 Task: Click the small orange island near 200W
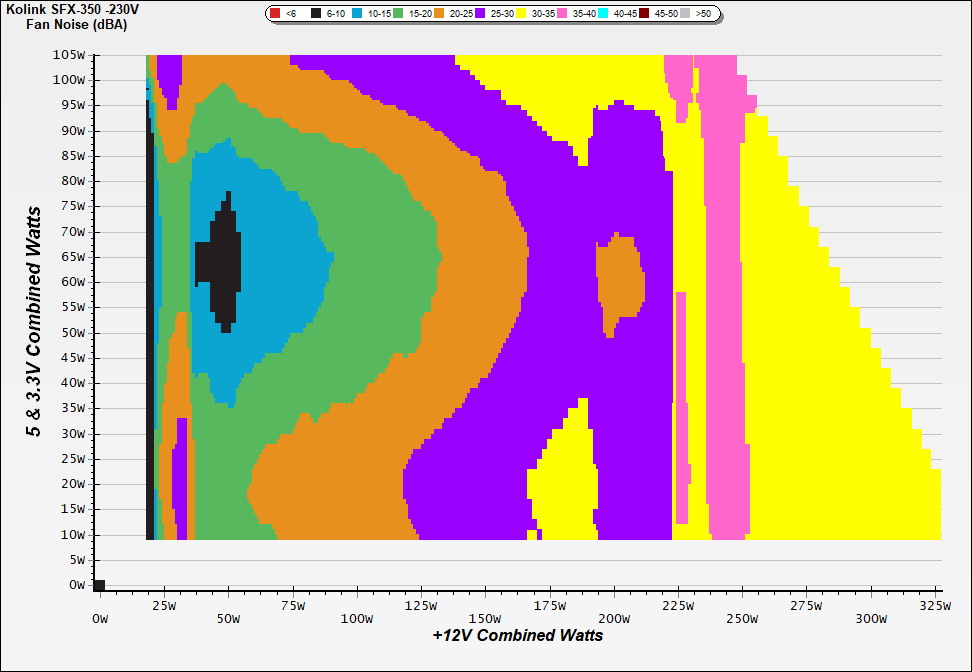(619, 282)
